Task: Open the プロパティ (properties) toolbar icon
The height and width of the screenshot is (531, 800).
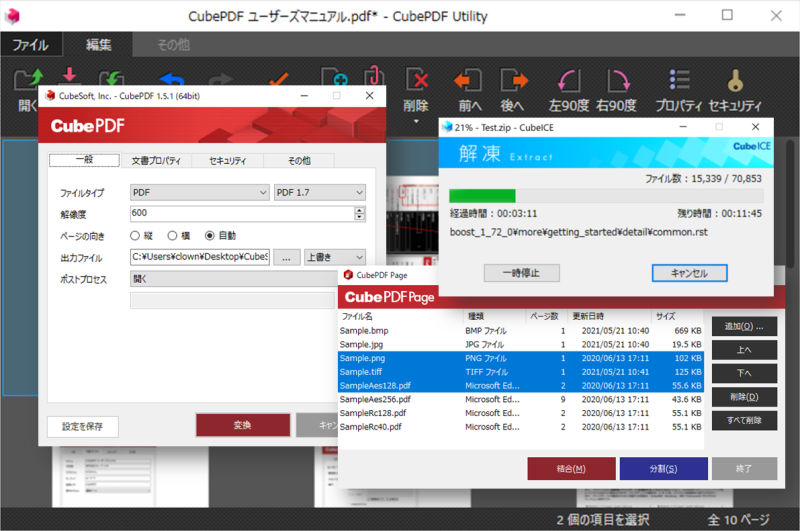Action: coord(680,80)
